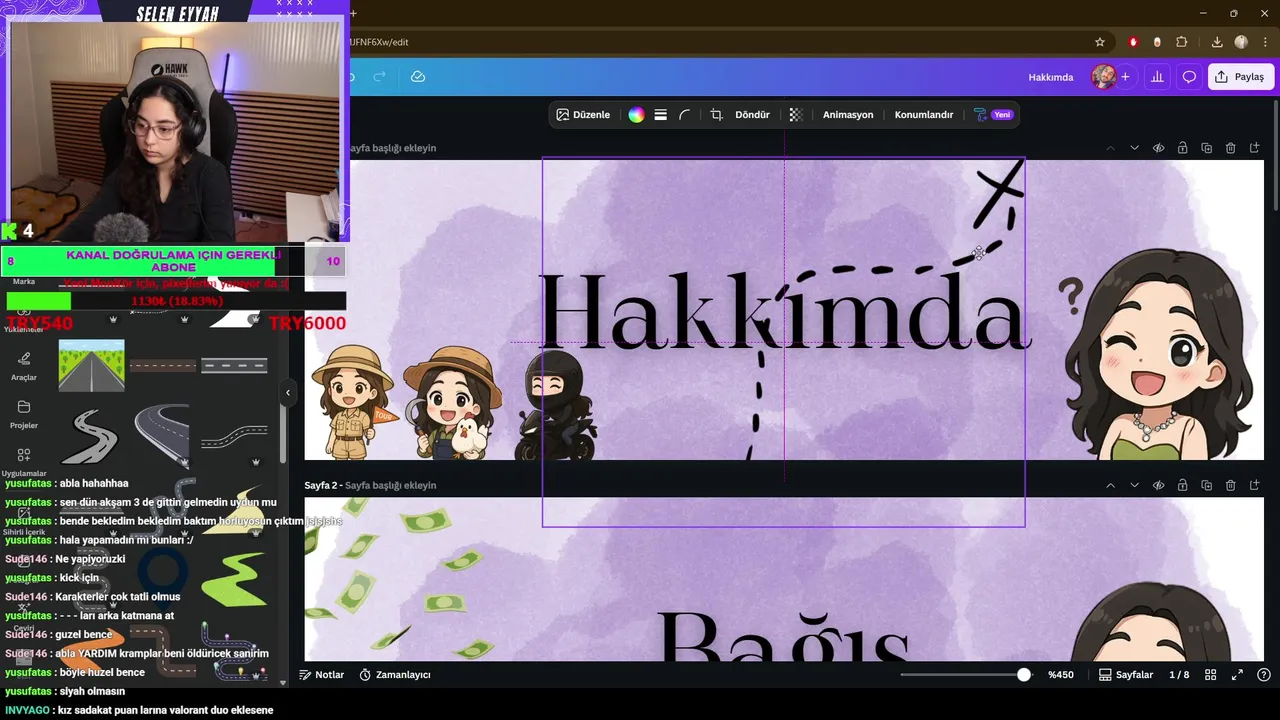Hide Sayfa 2 with eye icon
1280x720 pixels.
pos(1158,485)
